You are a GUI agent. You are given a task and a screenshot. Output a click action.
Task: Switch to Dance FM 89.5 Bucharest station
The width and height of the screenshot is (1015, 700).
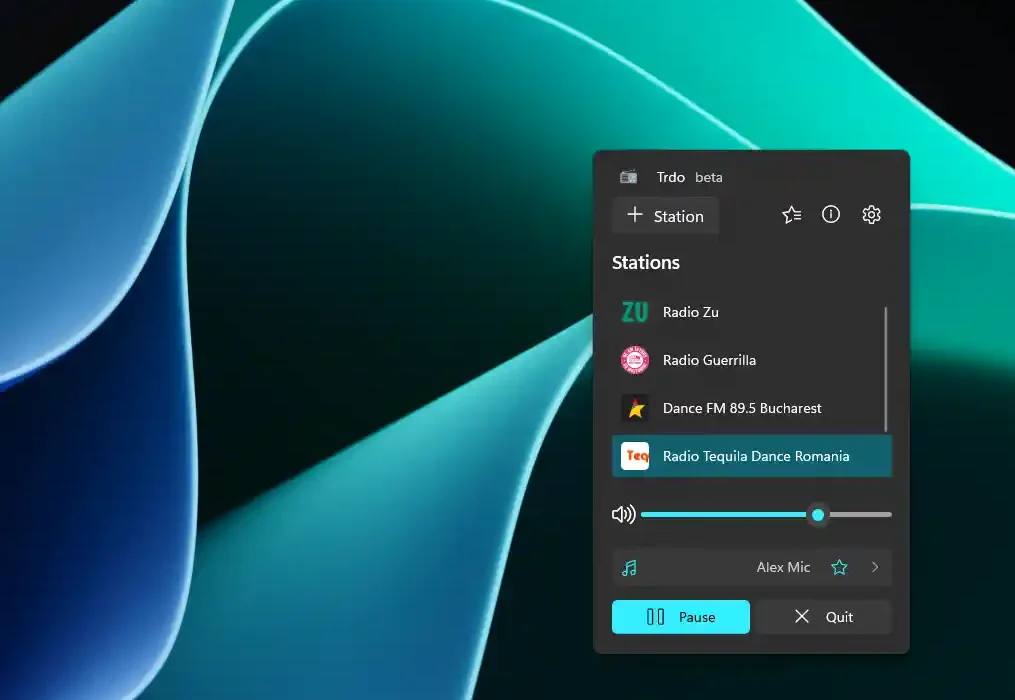[742, 408]
